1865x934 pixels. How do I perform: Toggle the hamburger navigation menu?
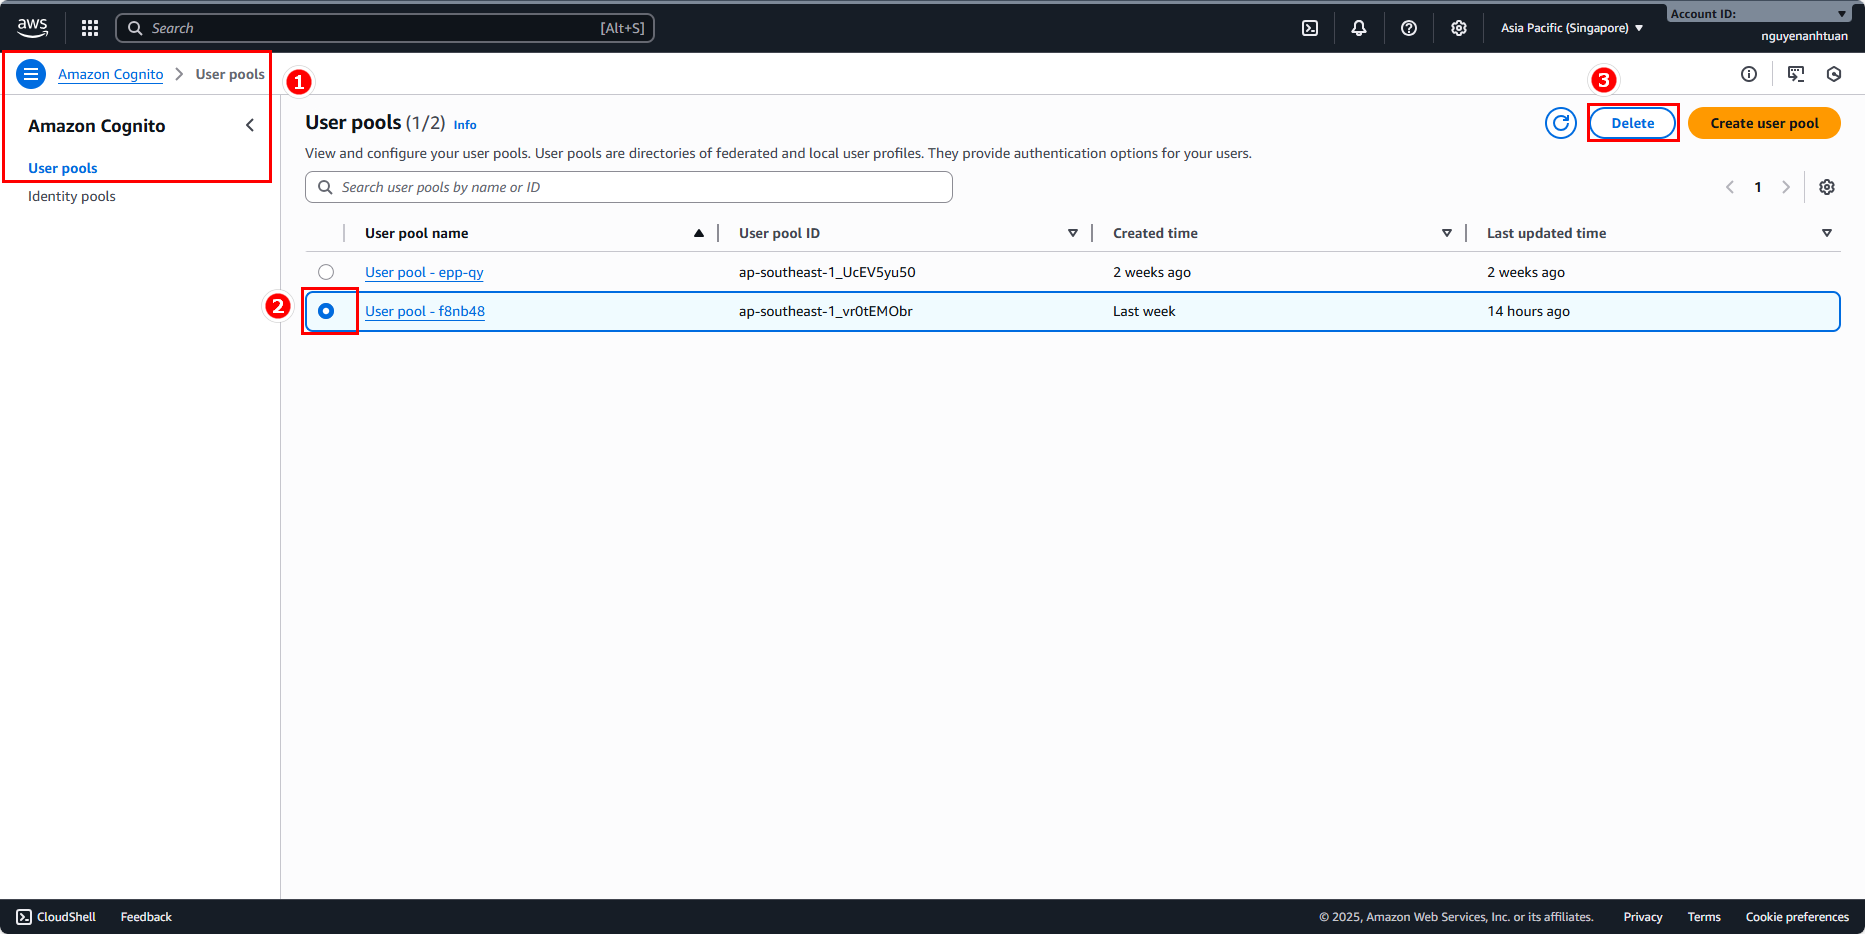(31, 74)
